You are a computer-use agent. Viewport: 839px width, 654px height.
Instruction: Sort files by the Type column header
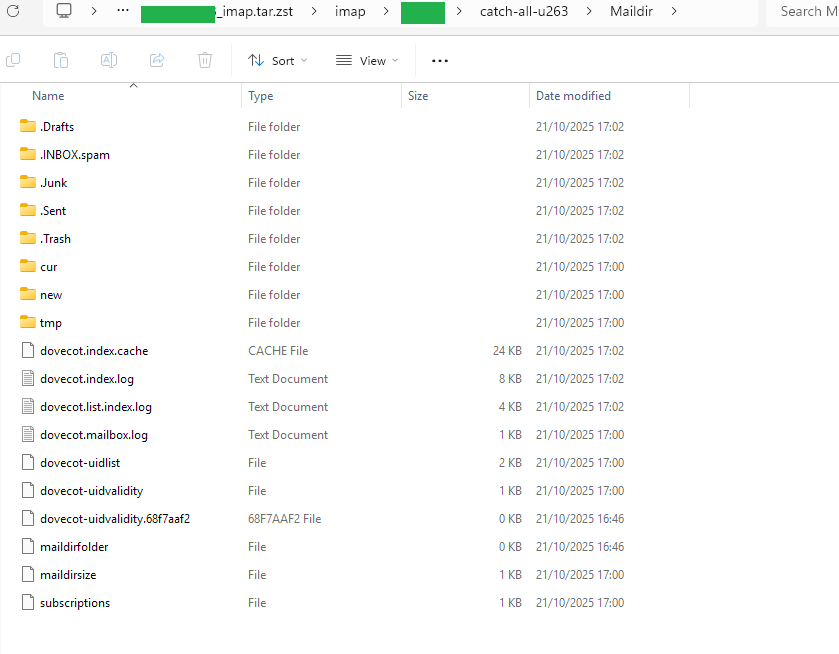[261, 96]
